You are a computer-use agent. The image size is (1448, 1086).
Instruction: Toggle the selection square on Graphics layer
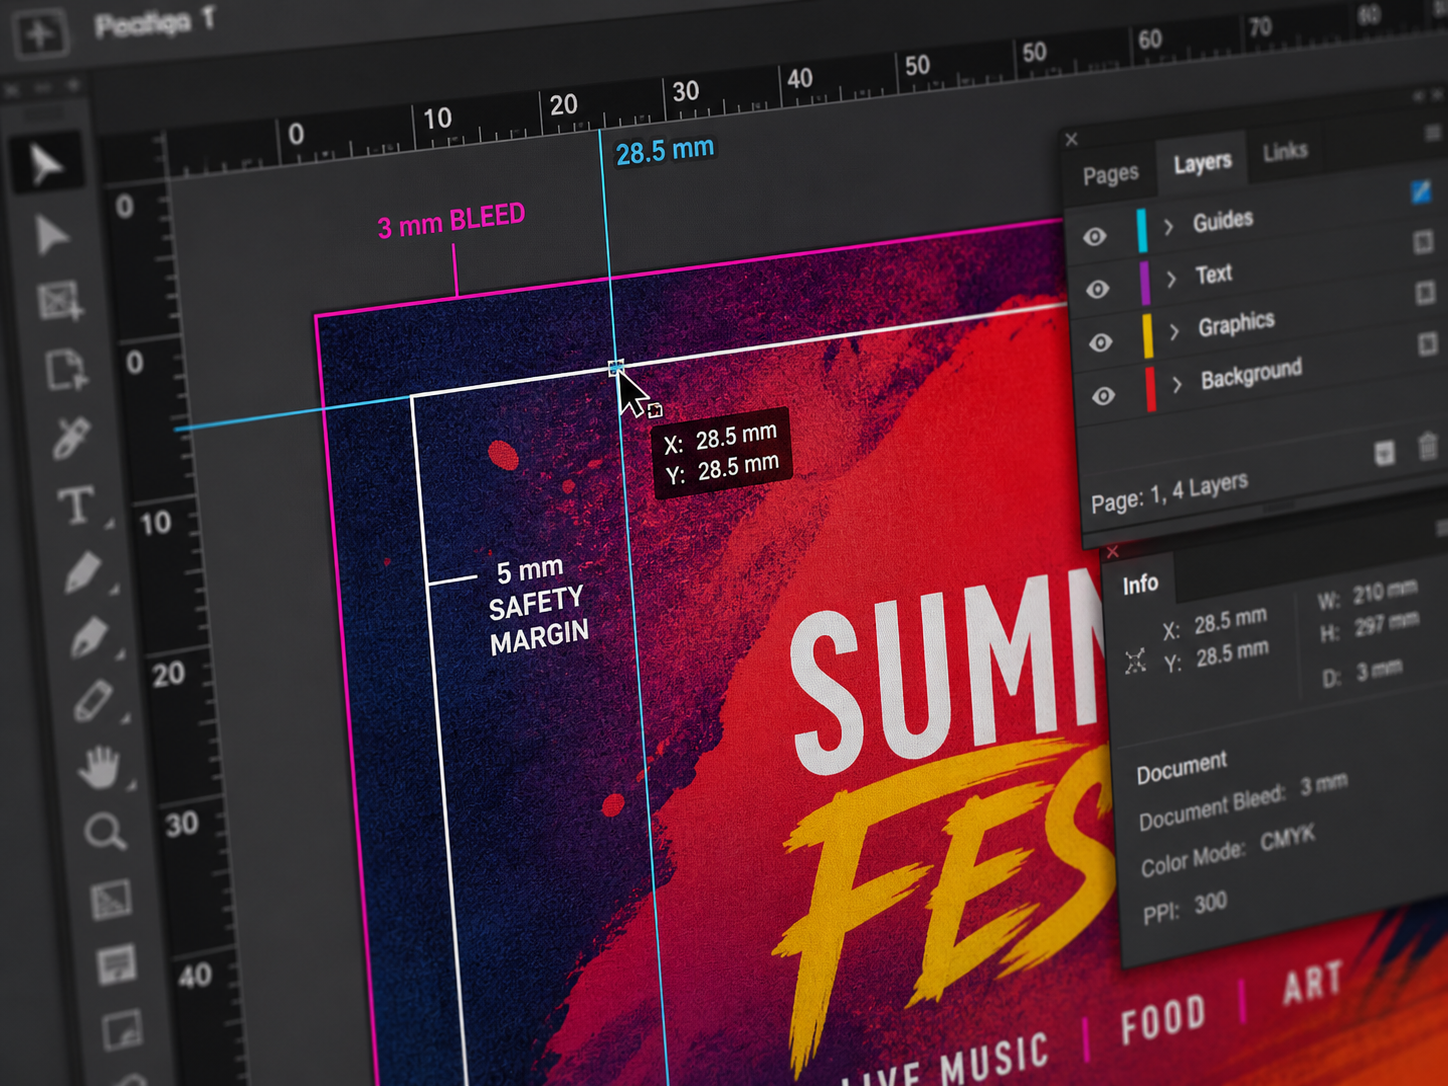(x=1425, y=293)
